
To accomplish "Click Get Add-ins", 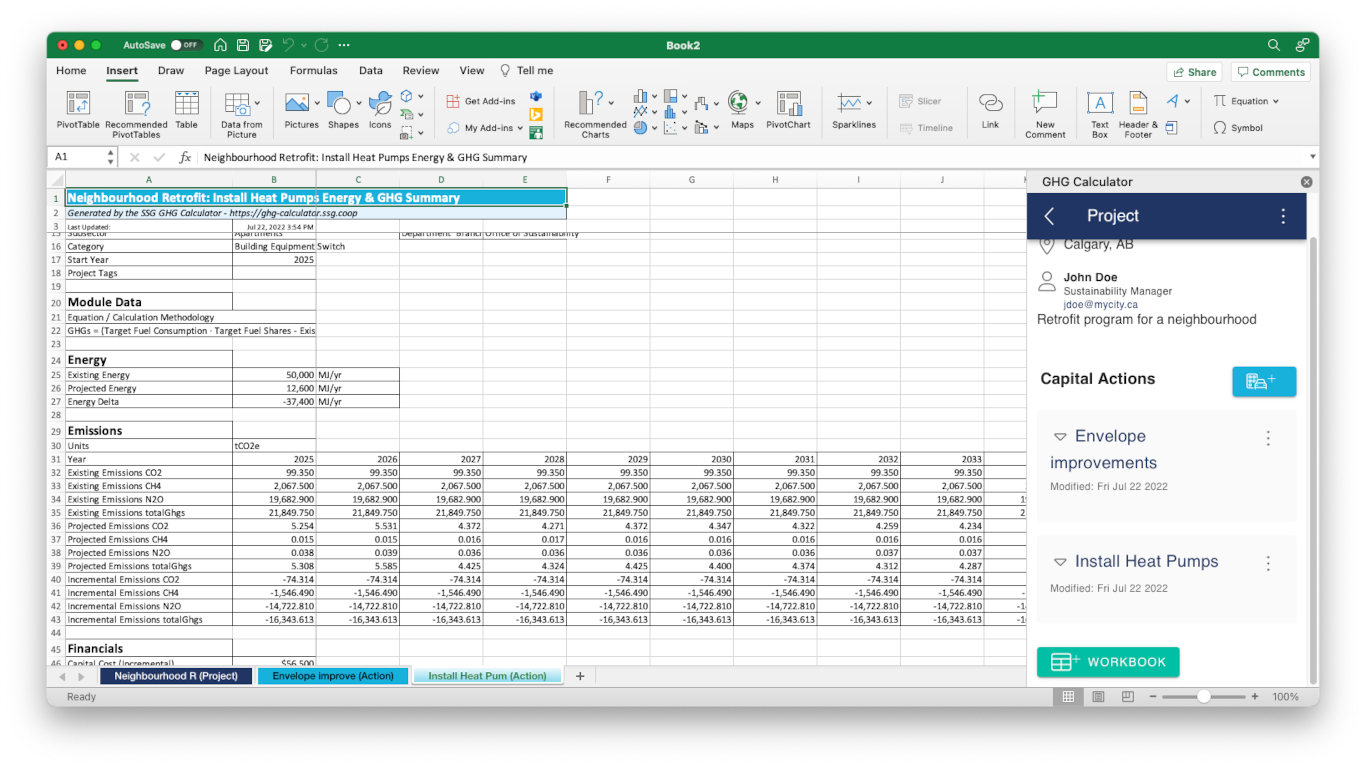I will tap(481, 101).
